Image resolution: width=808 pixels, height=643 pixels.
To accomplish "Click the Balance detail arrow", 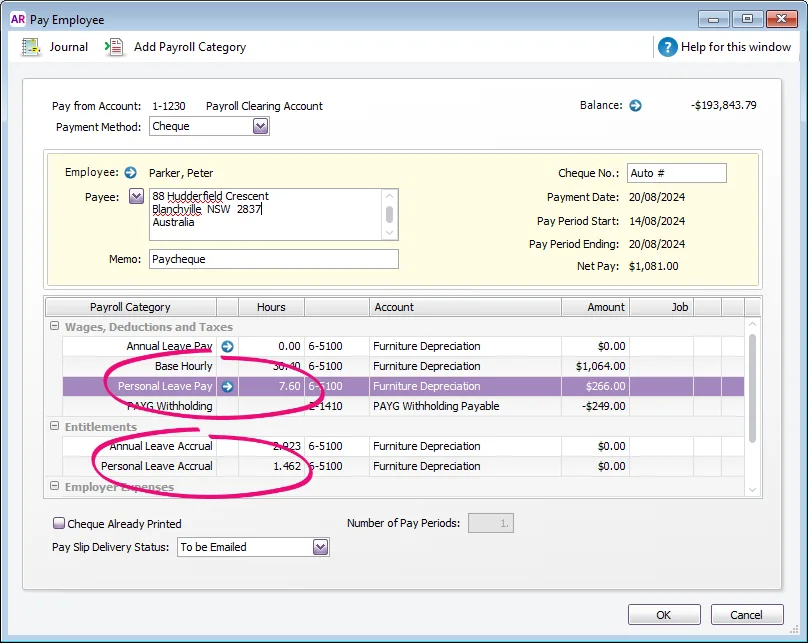I will [x=637, y=104].
